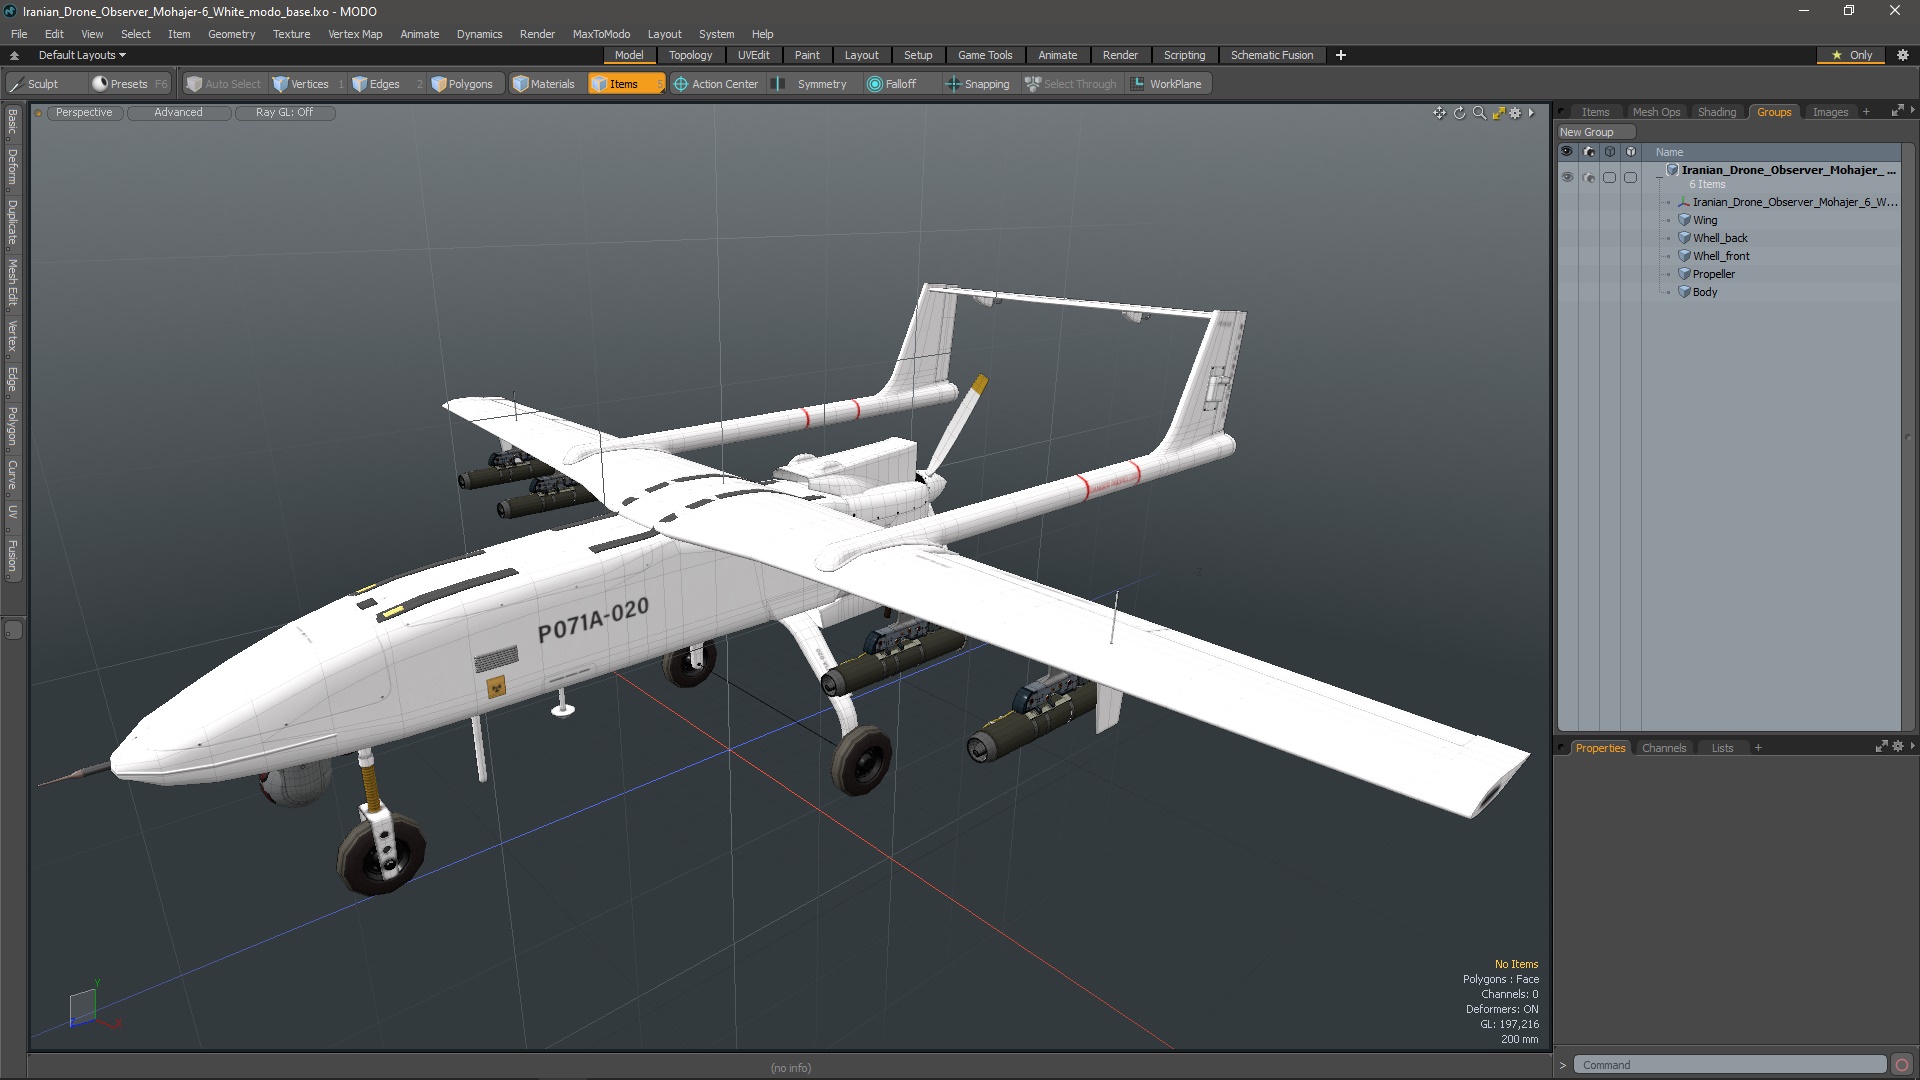Click the record button beside Command field
Image resolution: width=1920 pixels, height=1080 pixels.
coord(1902,1065)
